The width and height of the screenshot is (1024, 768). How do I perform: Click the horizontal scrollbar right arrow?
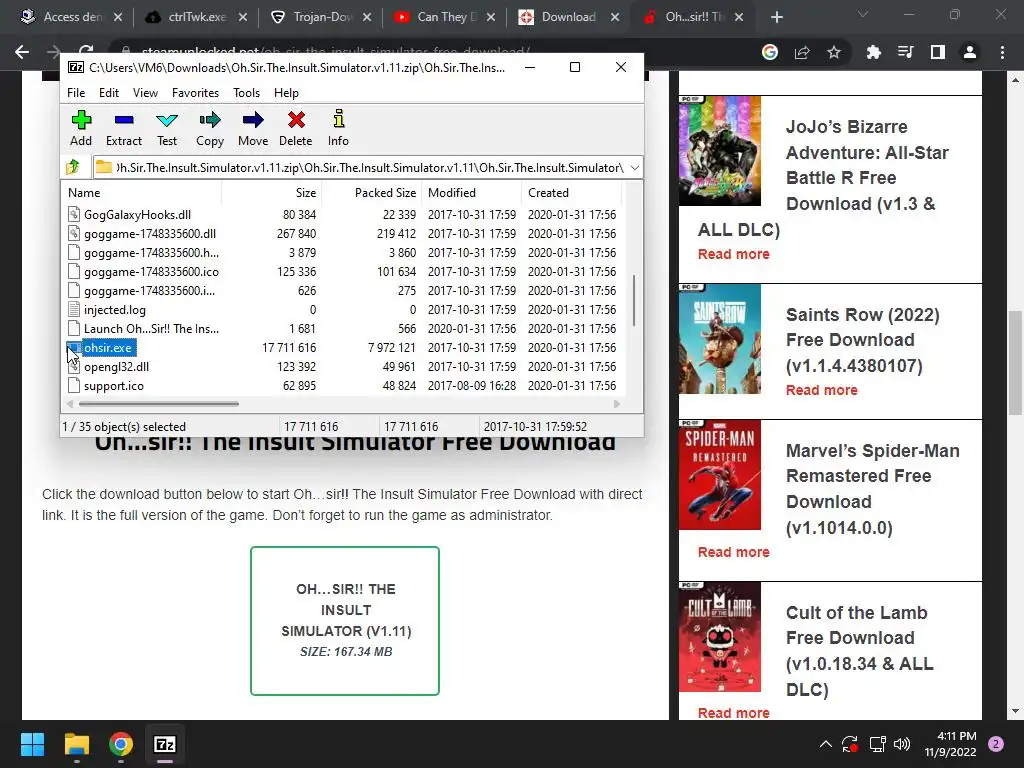[x=616, y=404]
